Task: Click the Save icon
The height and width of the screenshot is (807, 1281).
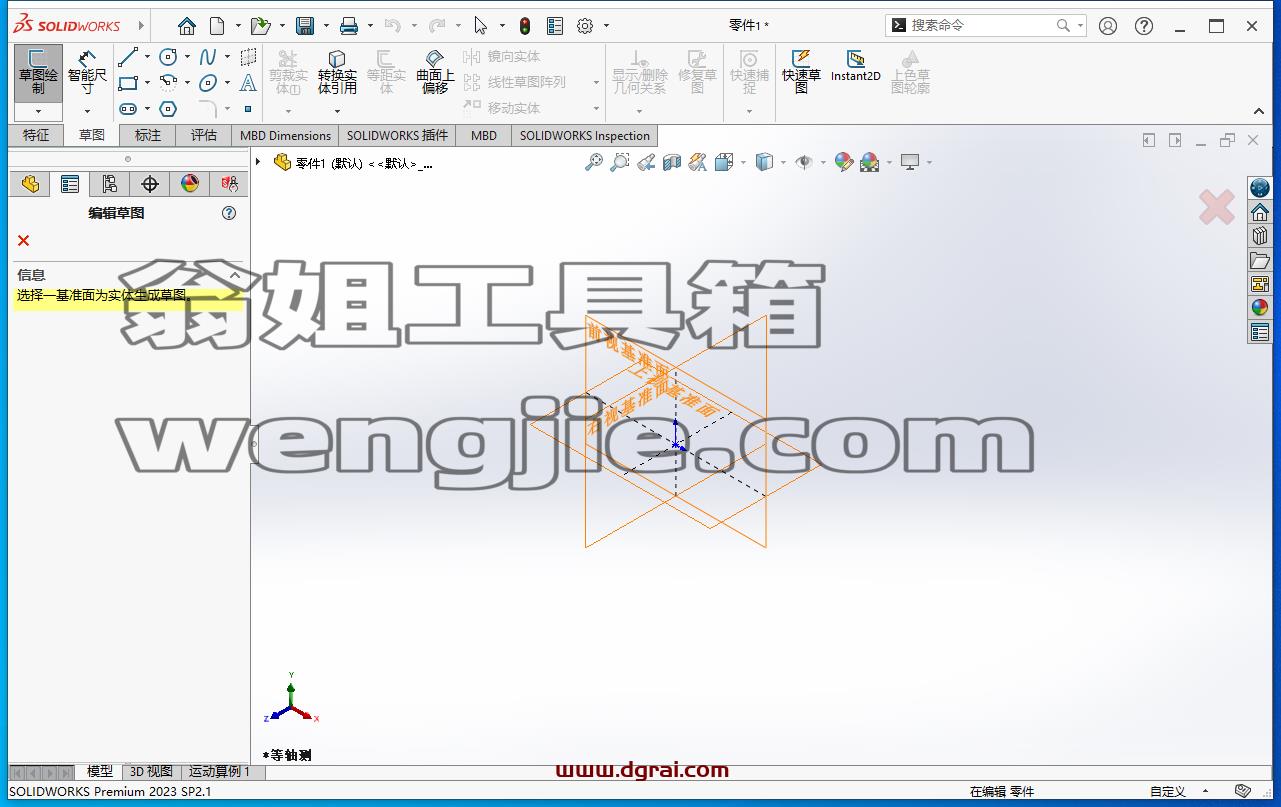Action: [305, 26]
